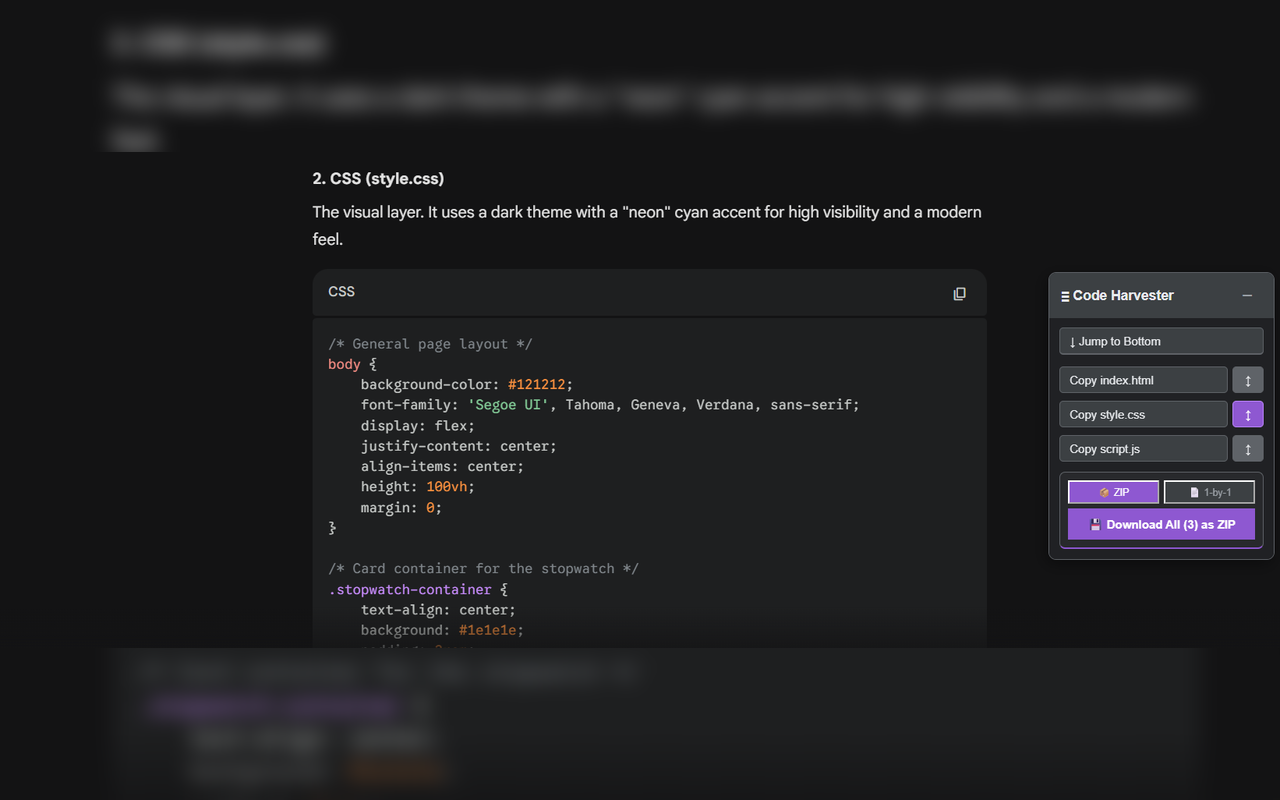Switch download mode to ZIP
This screenshot has width=1280, height=800.
(x=1113, y=491)
